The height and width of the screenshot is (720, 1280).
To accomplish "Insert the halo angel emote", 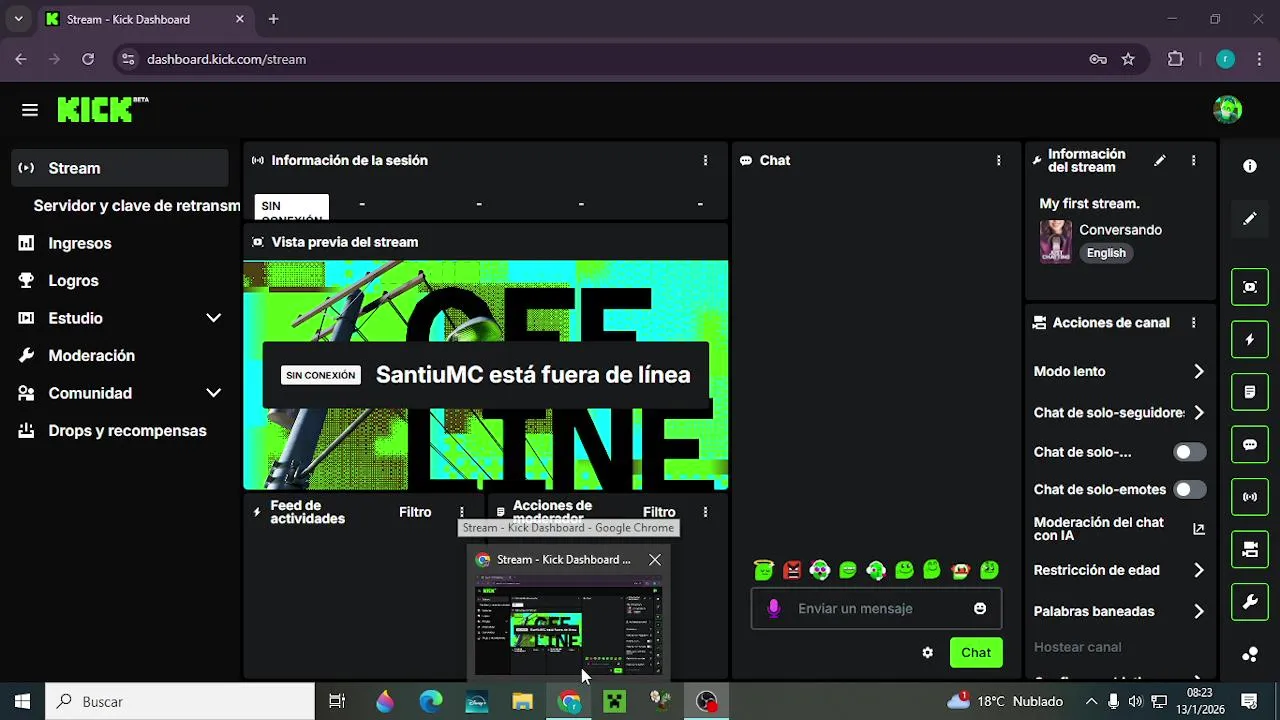I will [764, 570].
